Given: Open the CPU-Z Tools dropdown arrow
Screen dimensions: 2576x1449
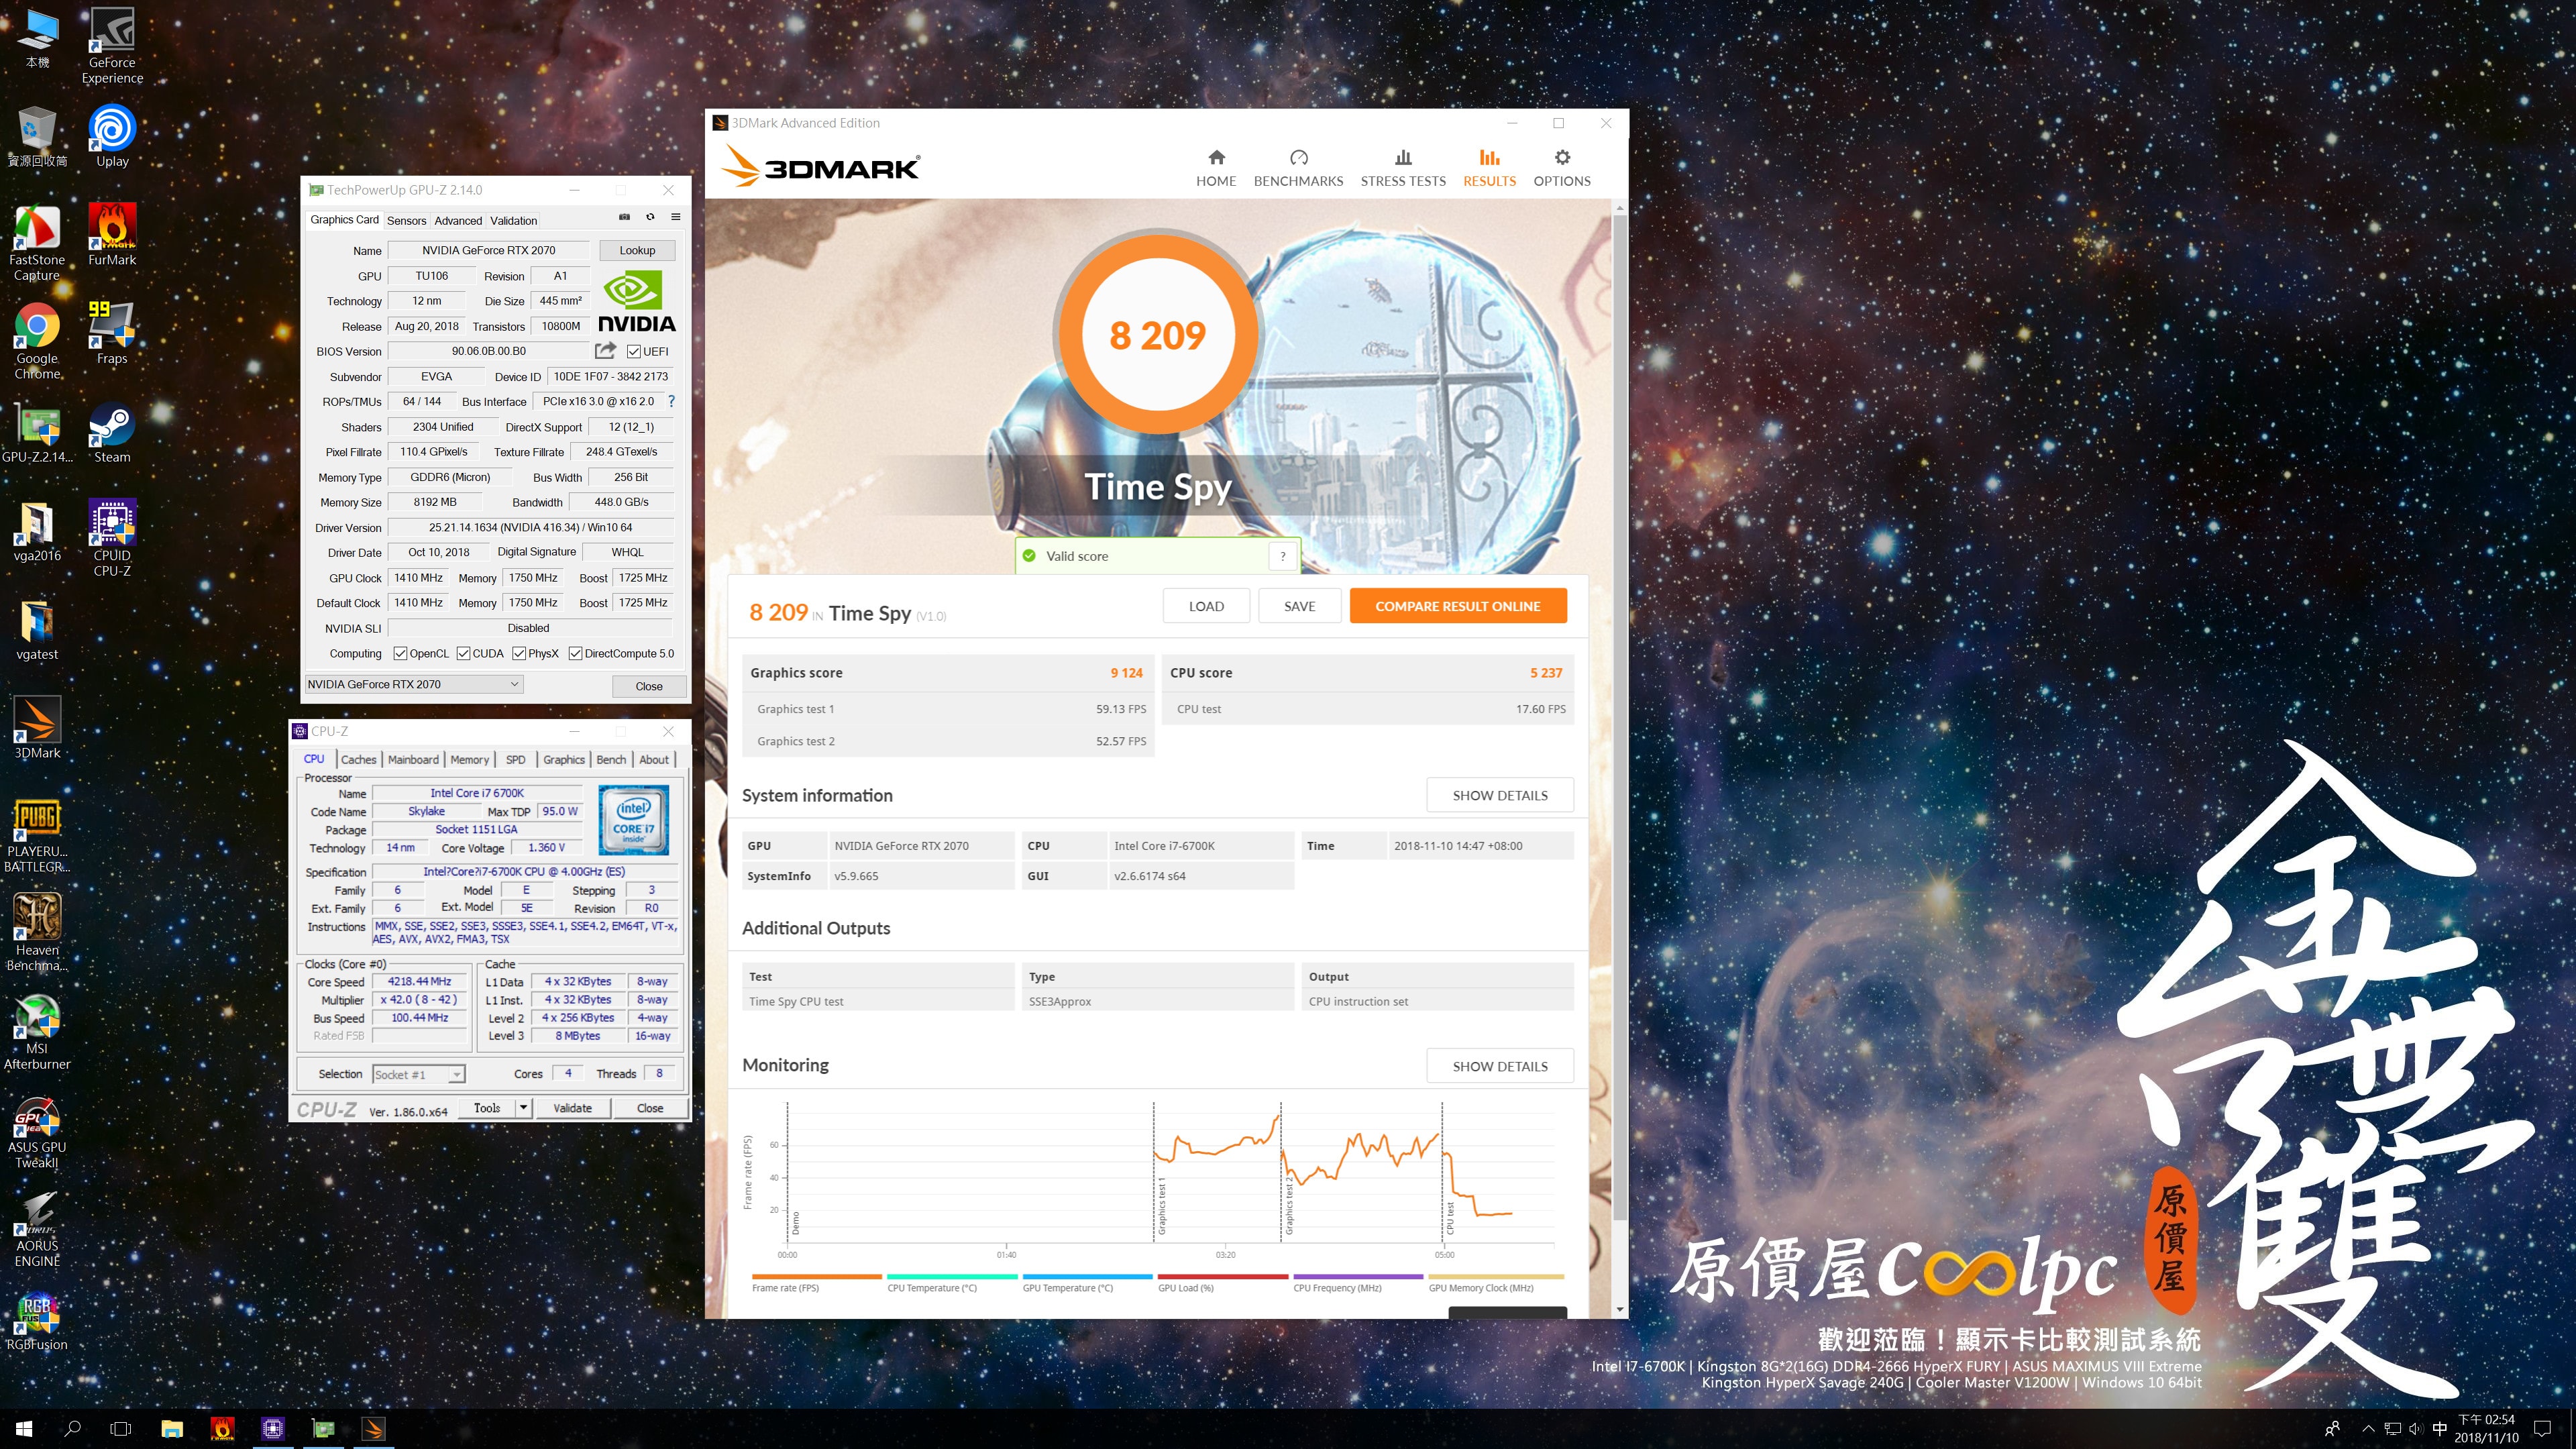Looking at the screenshot, I should coord(523,1107).
